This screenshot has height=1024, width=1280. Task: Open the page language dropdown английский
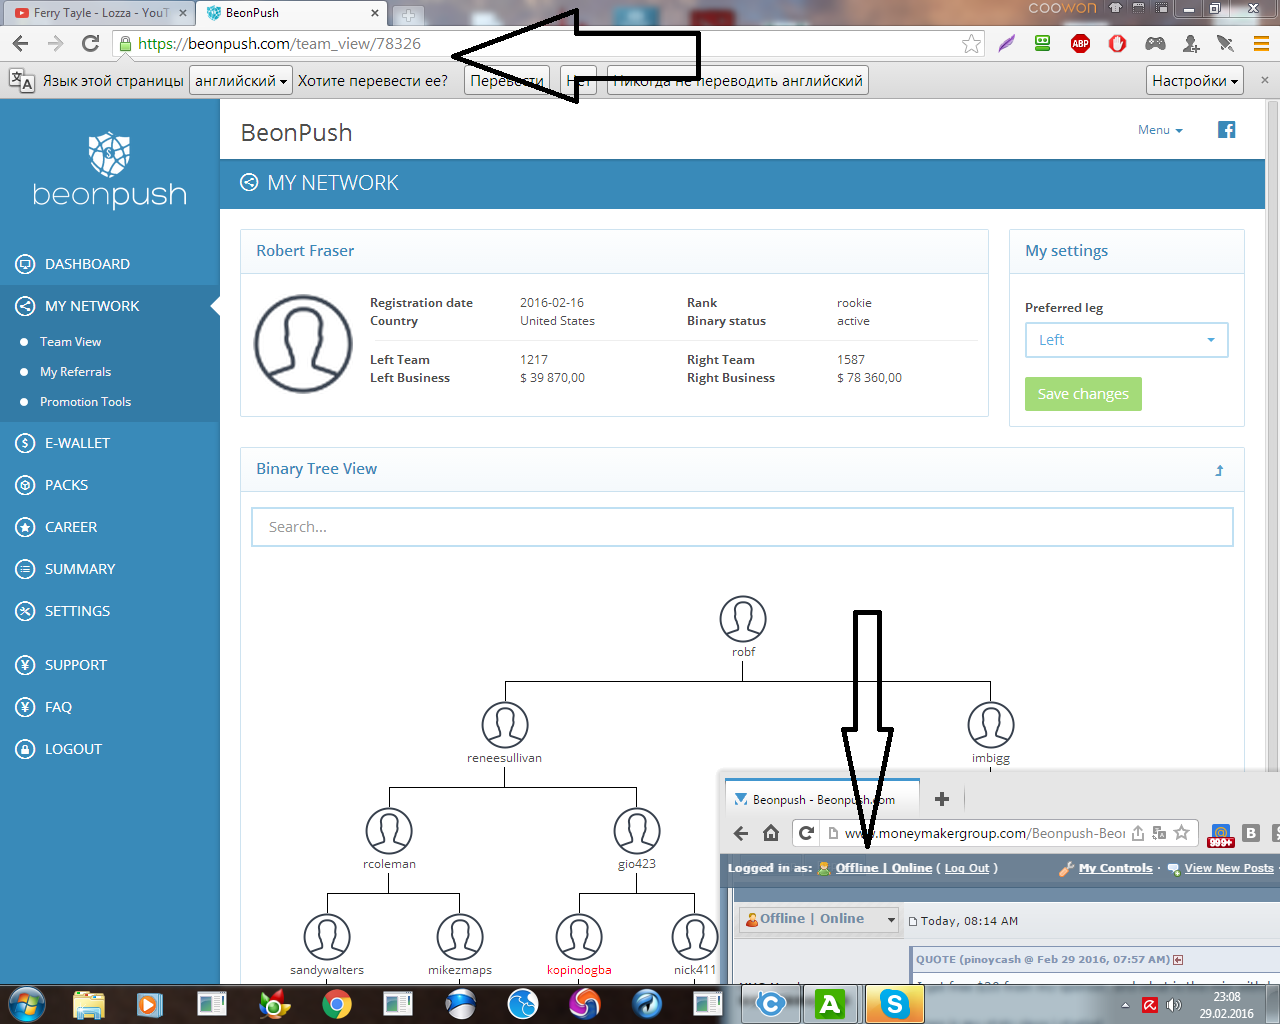(x=241, y=81)
